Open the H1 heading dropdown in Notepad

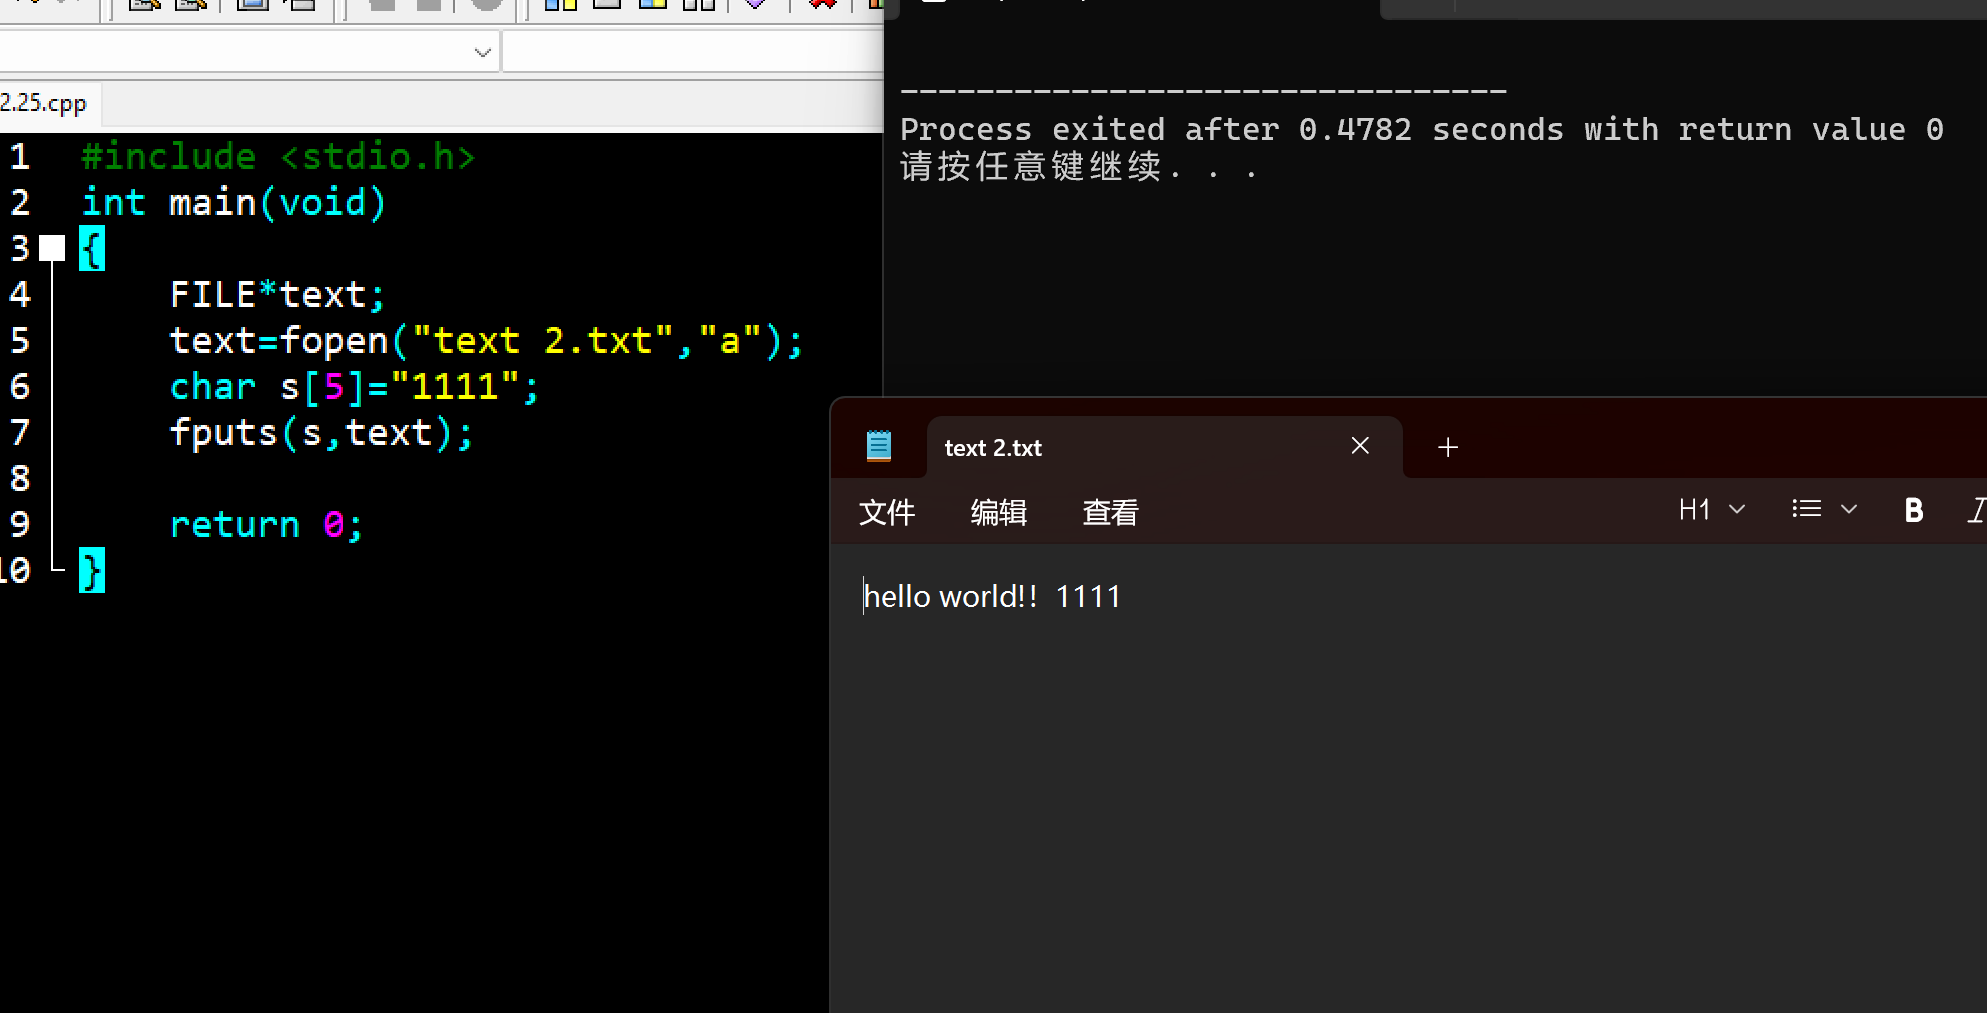point(1712,510)
